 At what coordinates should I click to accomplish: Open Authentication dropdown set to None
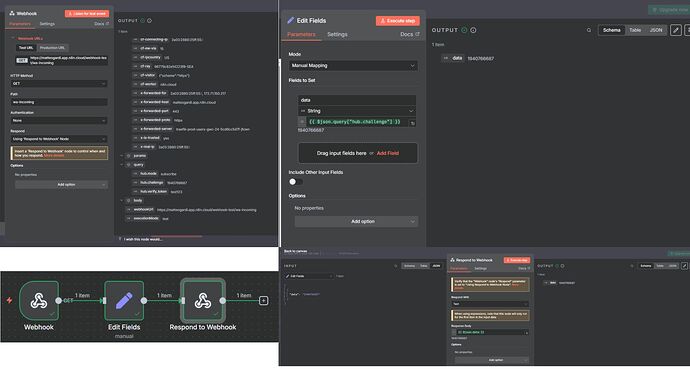tap(59, 121)
